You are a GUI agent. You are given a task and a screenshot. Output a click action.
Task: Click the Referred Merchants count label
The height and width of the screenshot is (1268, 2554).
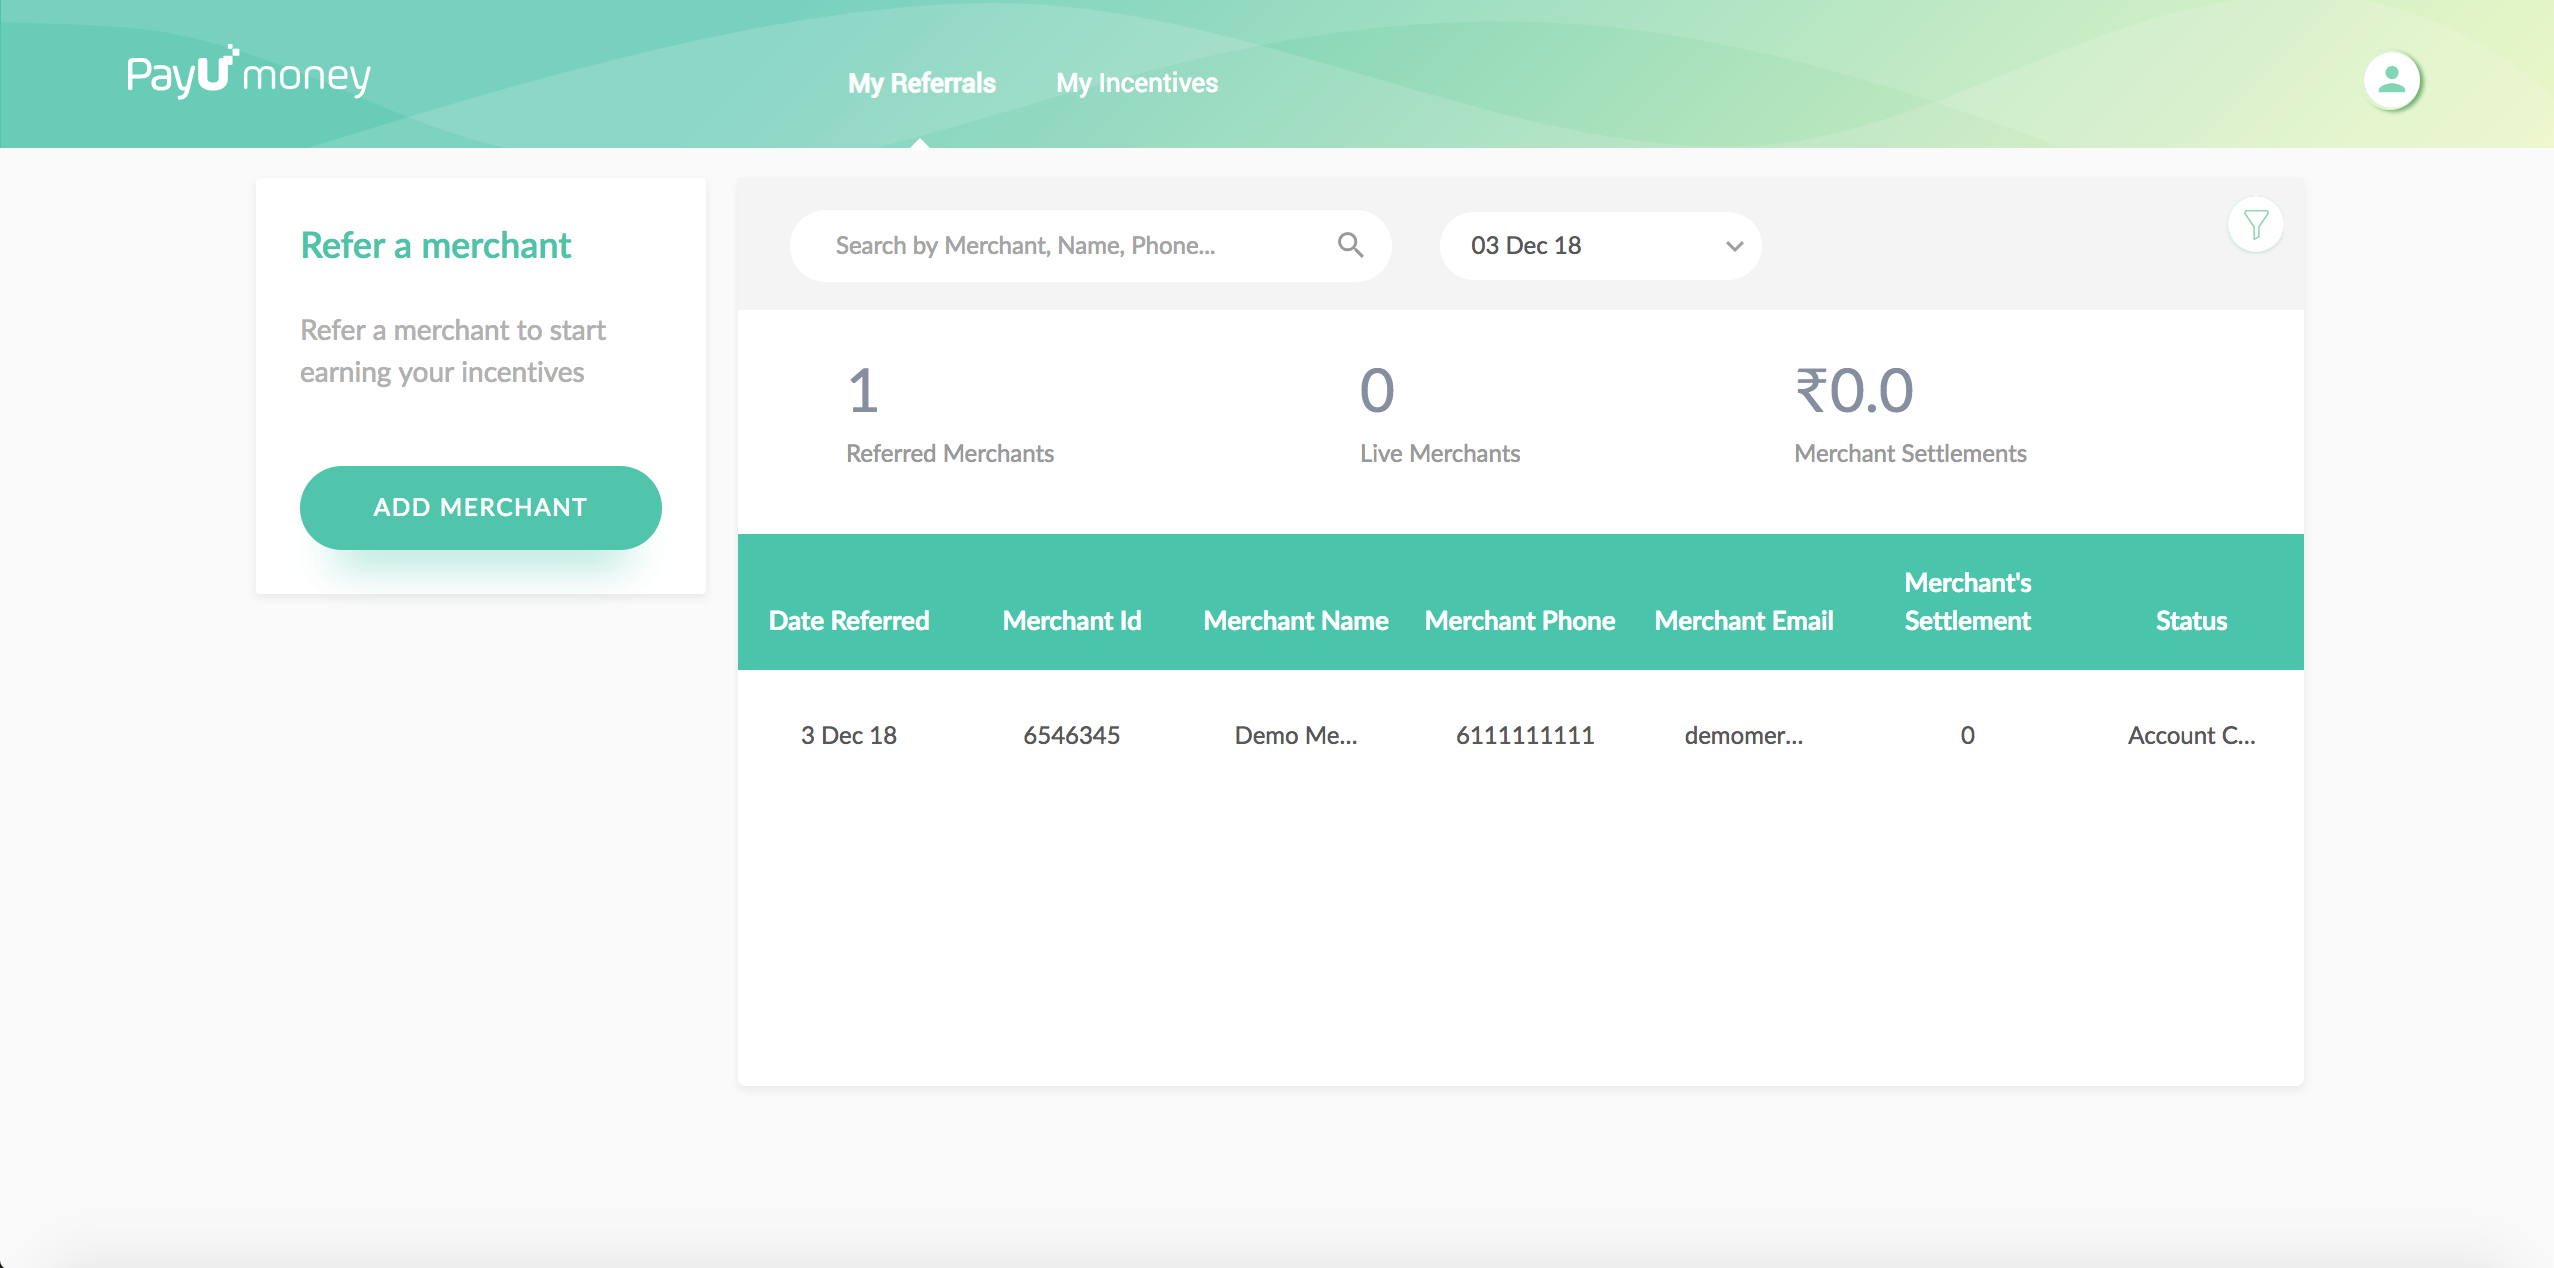pos(950,454)
